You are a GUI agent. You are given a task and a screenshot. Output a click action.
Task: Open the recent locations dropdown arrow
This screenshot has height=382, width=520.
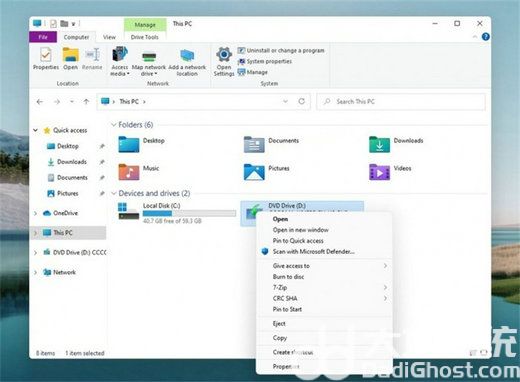(x=72, y=102)
